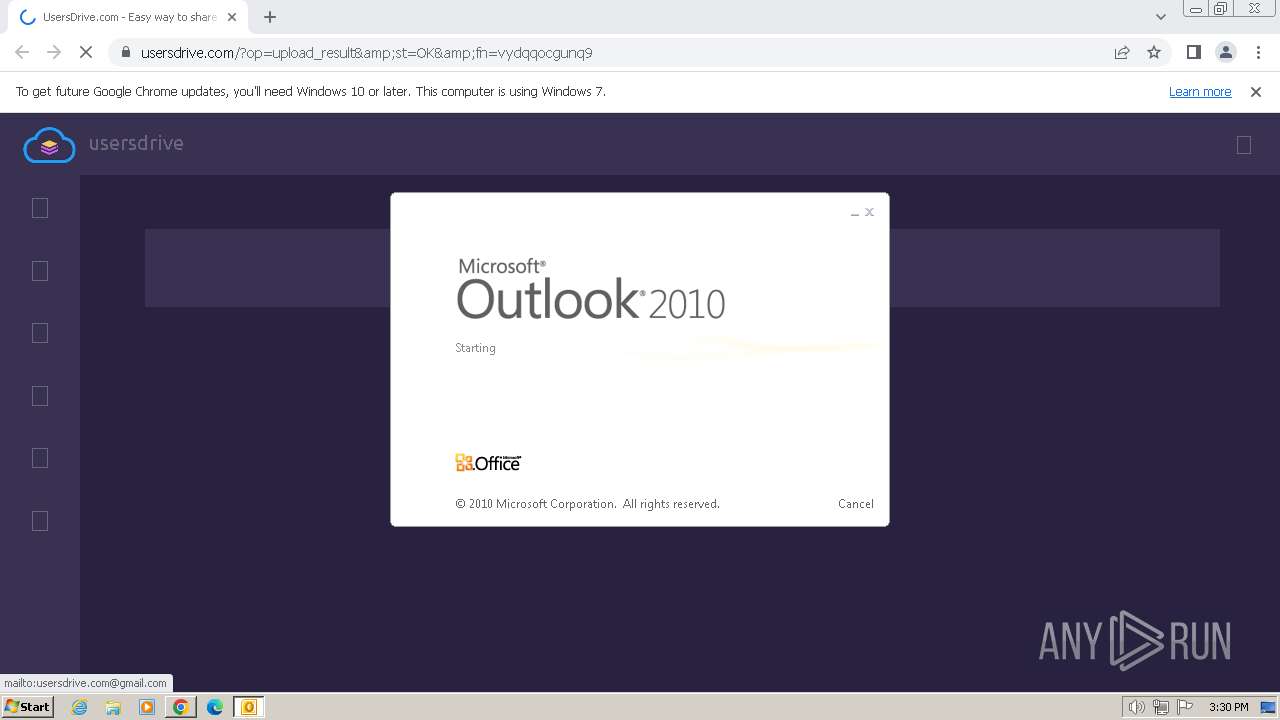Image resolution: width=1280 pixels, height=720 pixels.
Task: Click the usersdrive cloud logo
Action: (49, 145)
